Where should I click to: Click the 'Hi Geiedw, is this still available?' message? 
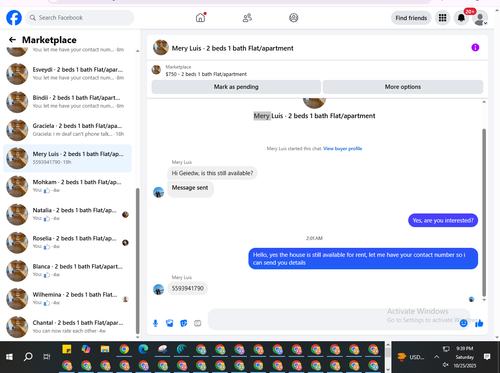212,173
